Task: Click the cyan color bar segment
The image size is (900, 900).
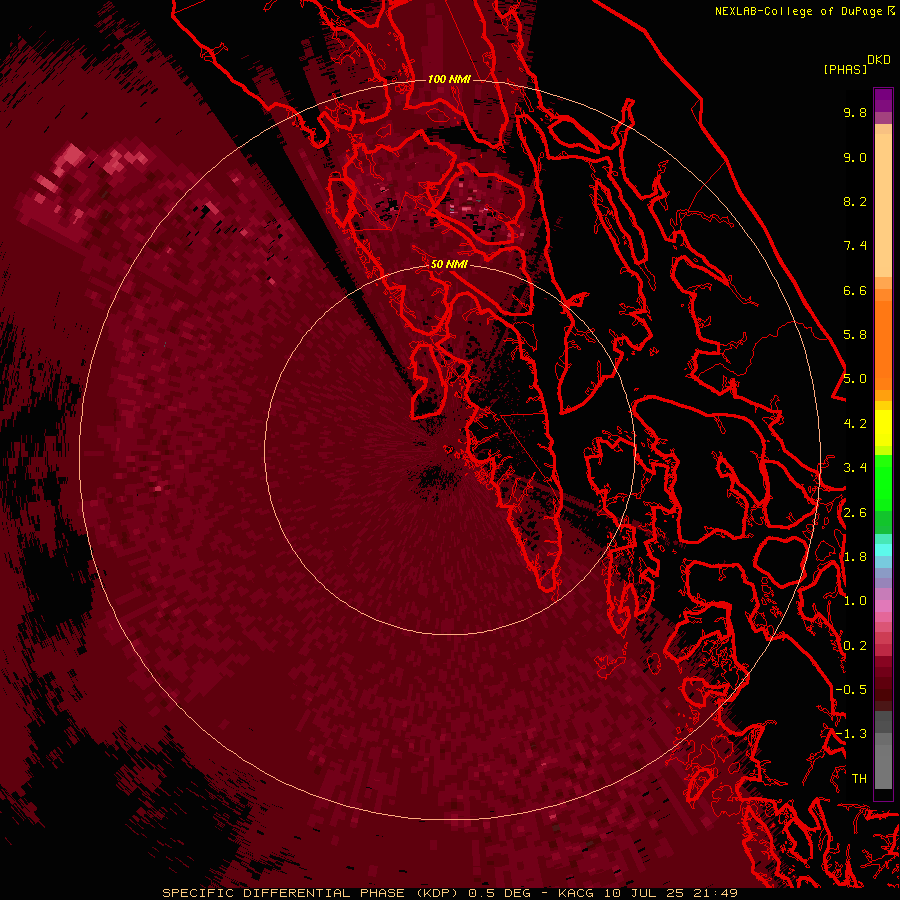Action: click(883, 549)
